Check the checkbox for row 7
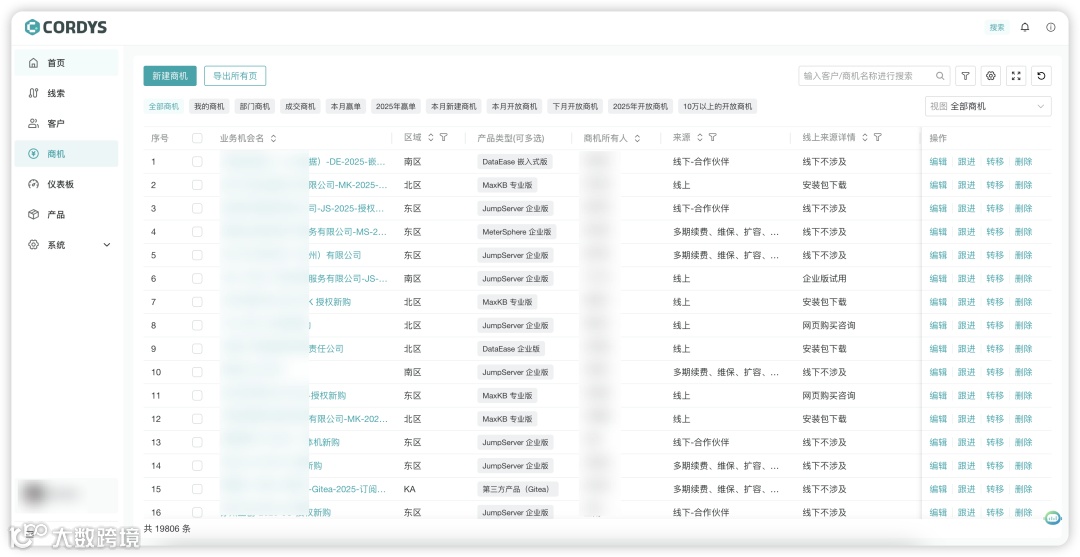This screenshot has height=557, width=1080. (x=197, y=302)
